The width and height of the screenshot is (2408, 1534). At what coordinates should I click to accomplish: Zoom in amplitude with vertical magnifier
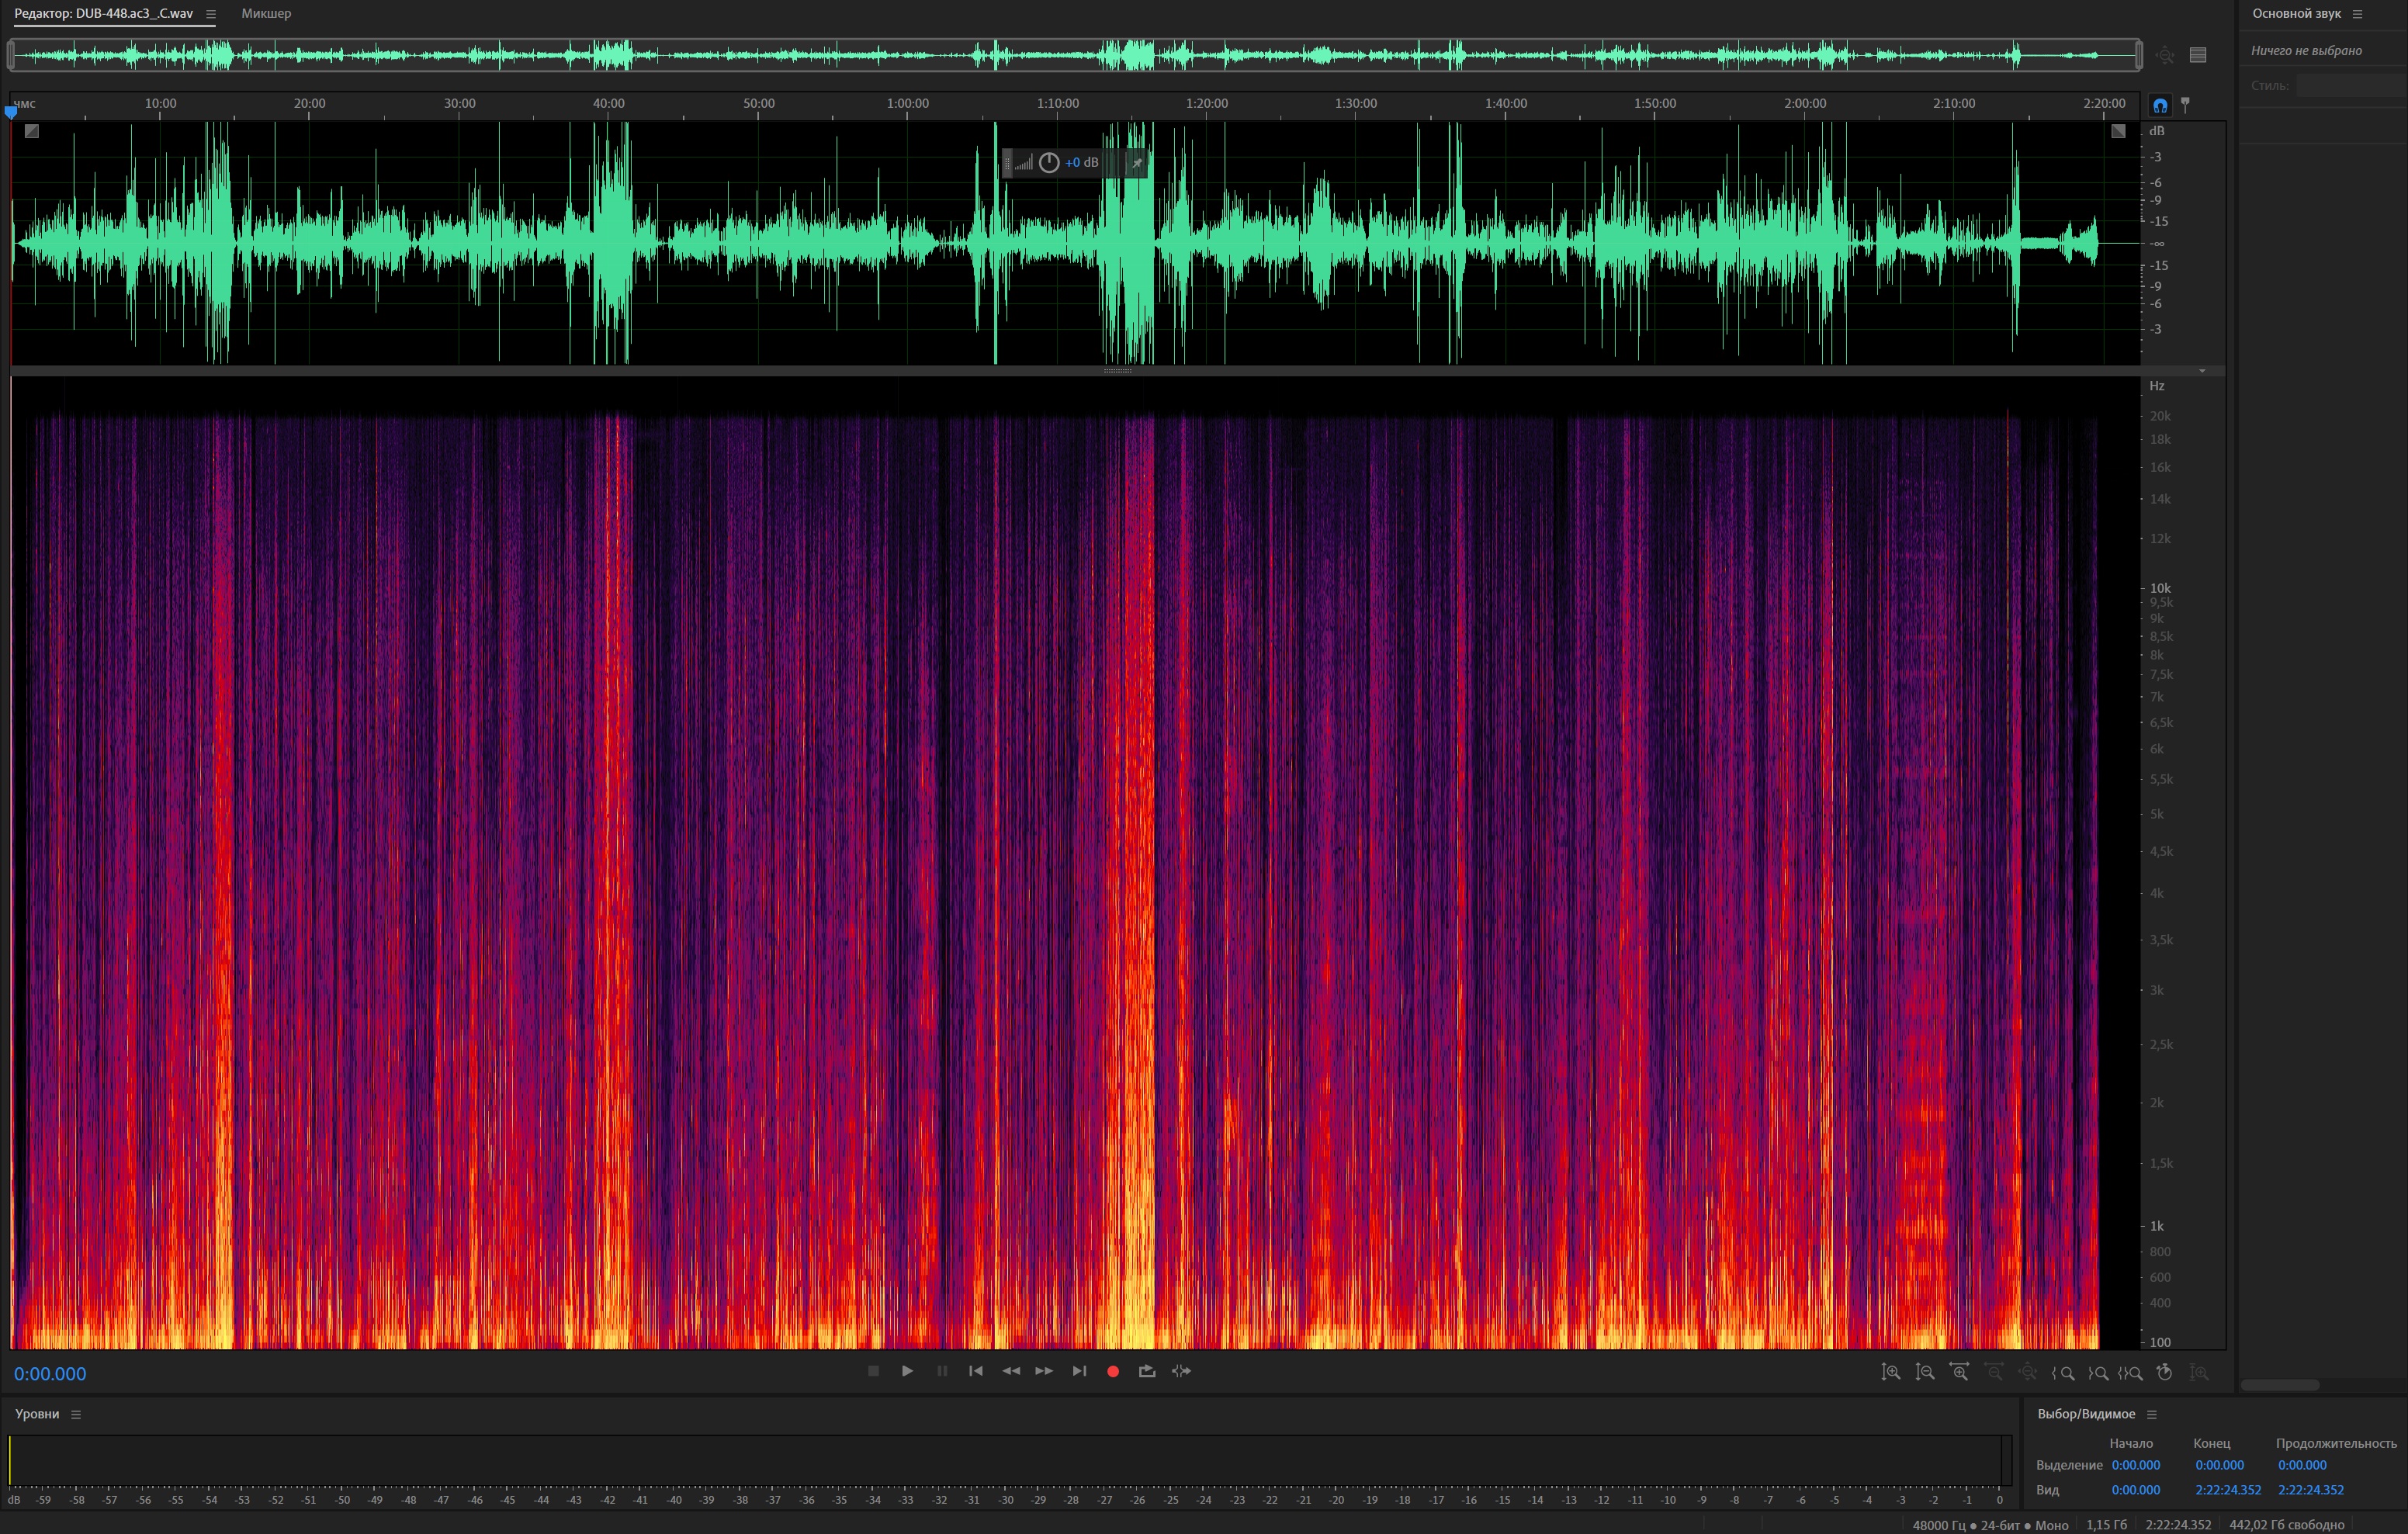[x=1890, y=1373]
